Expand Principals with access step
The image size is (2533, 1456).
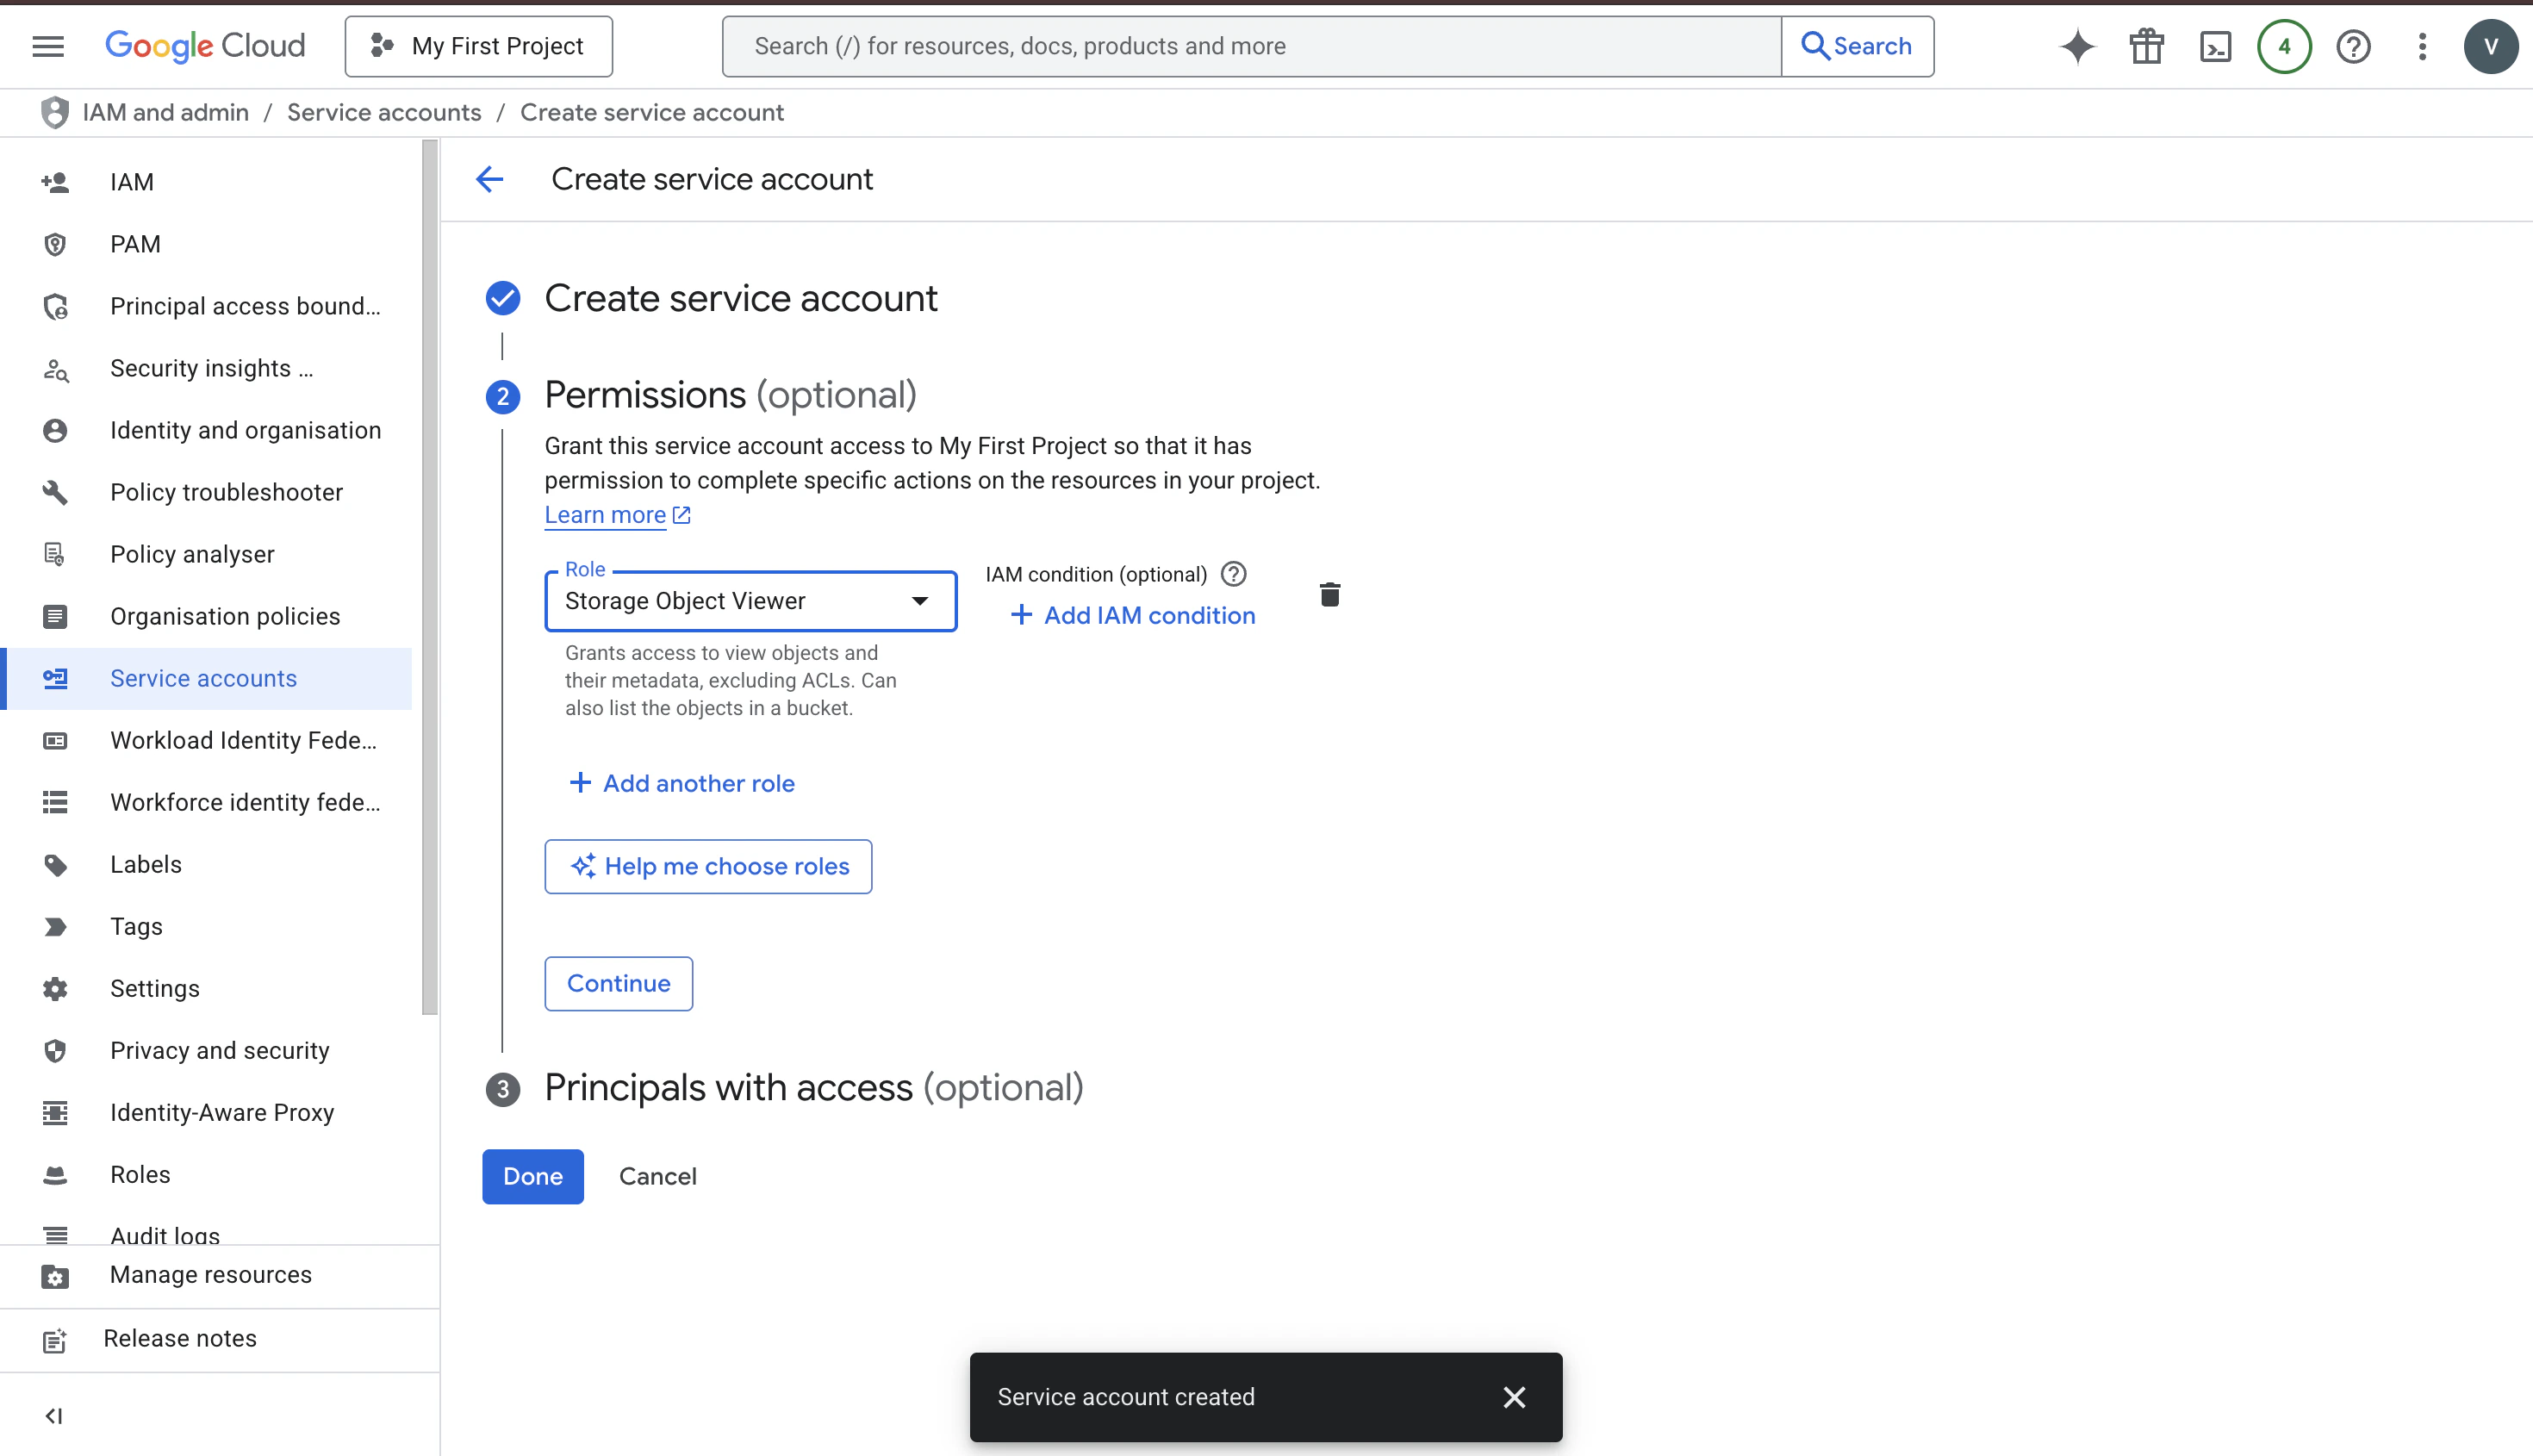click(813, 1088)
